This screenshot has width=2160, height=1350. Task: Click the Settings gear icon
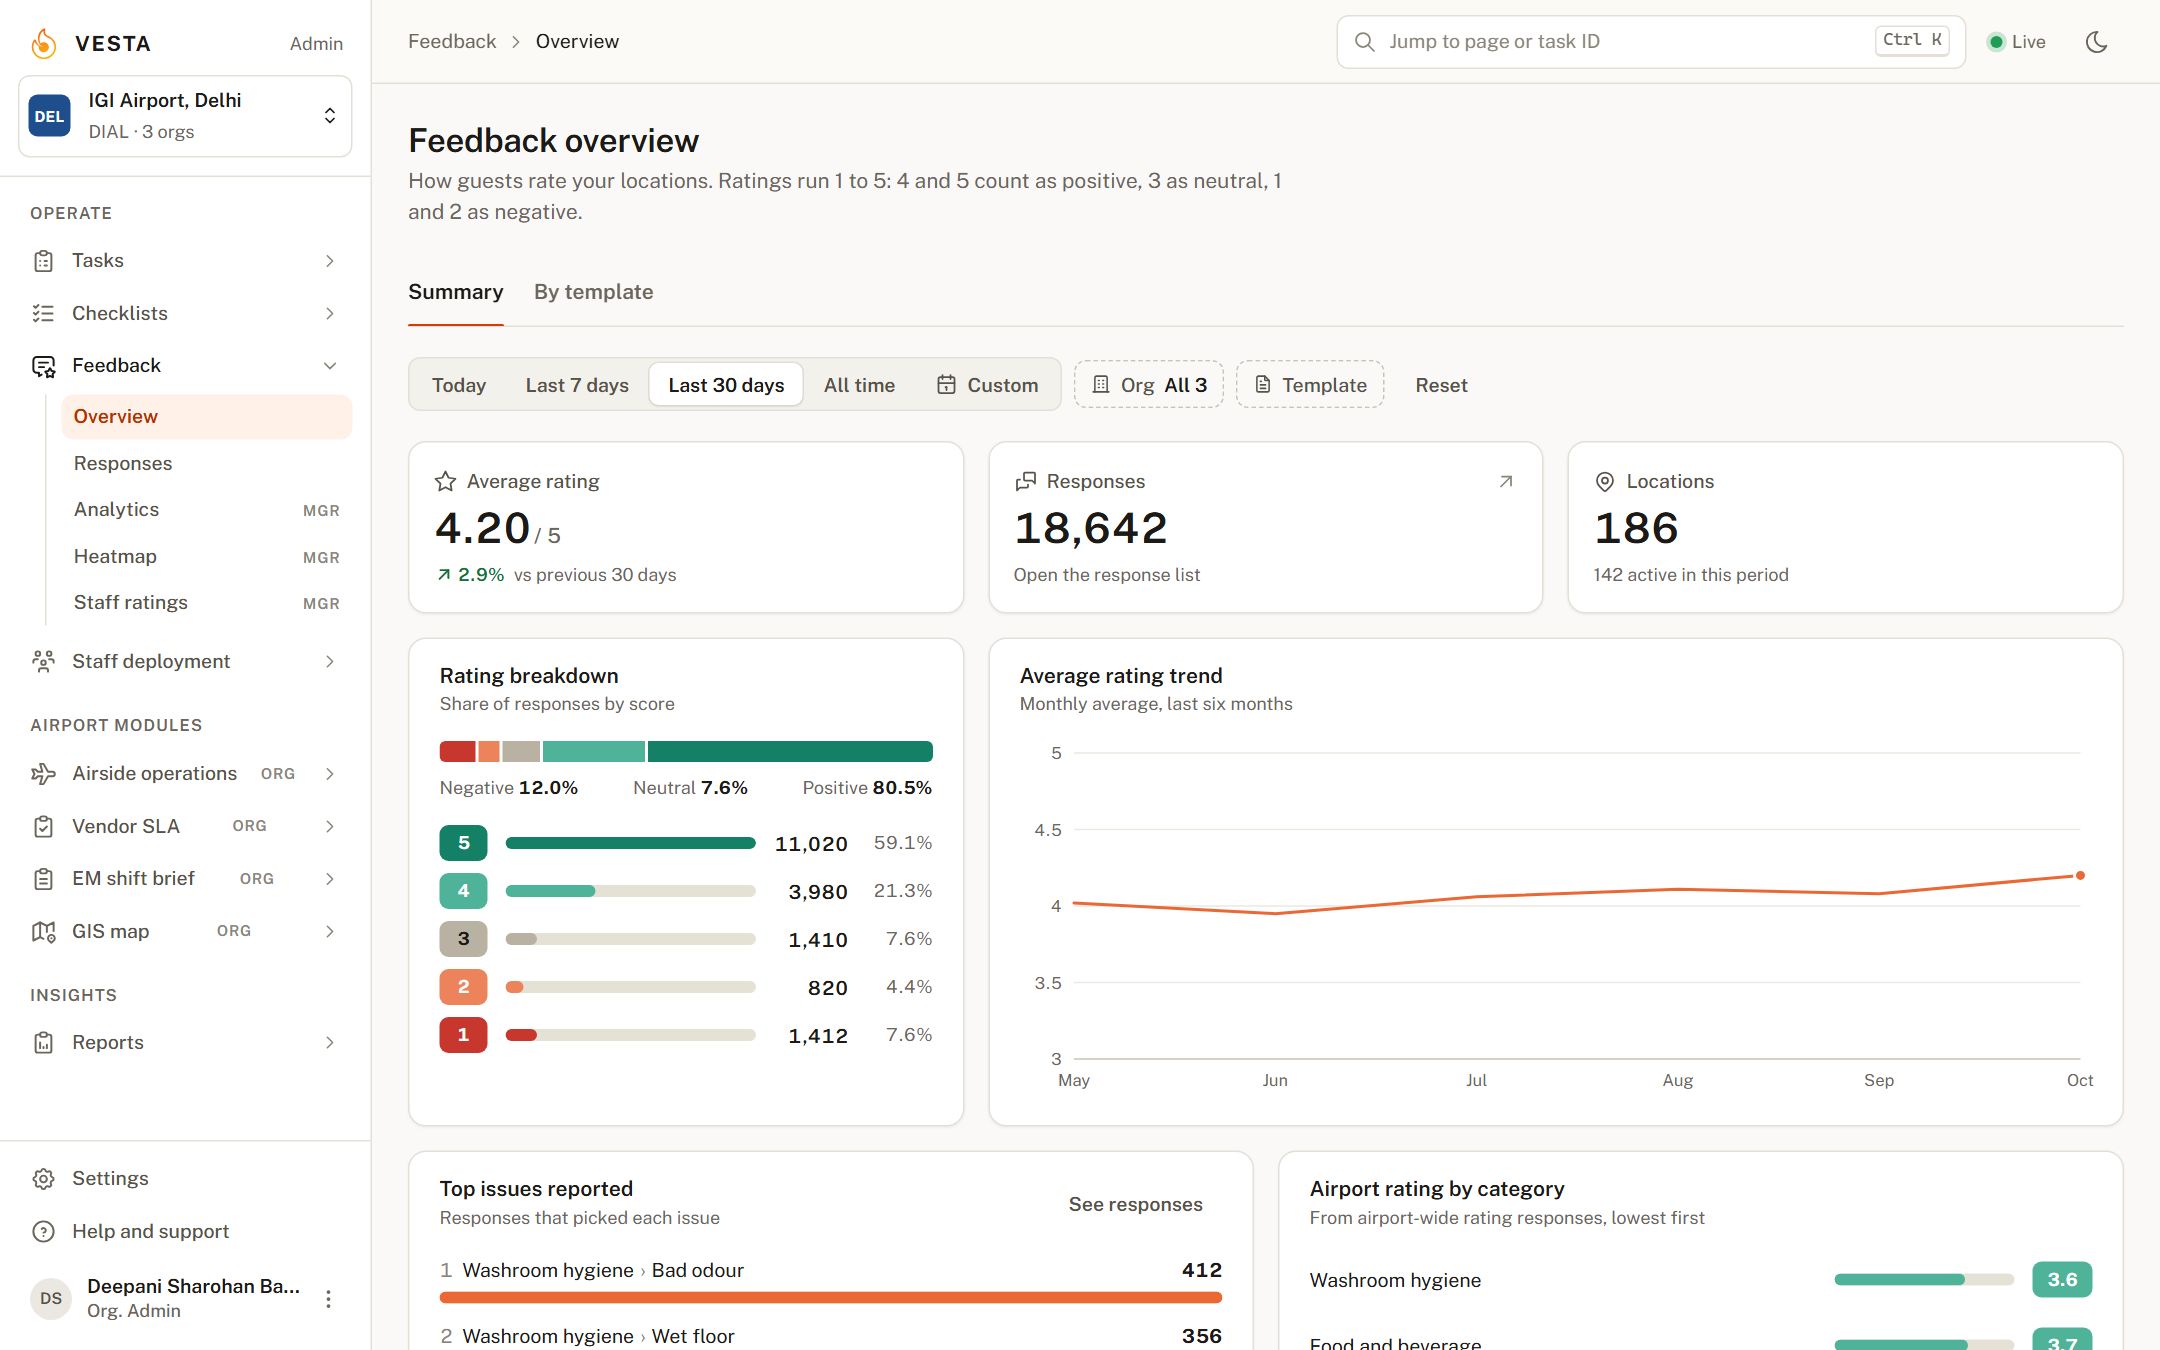[43, 1179]
